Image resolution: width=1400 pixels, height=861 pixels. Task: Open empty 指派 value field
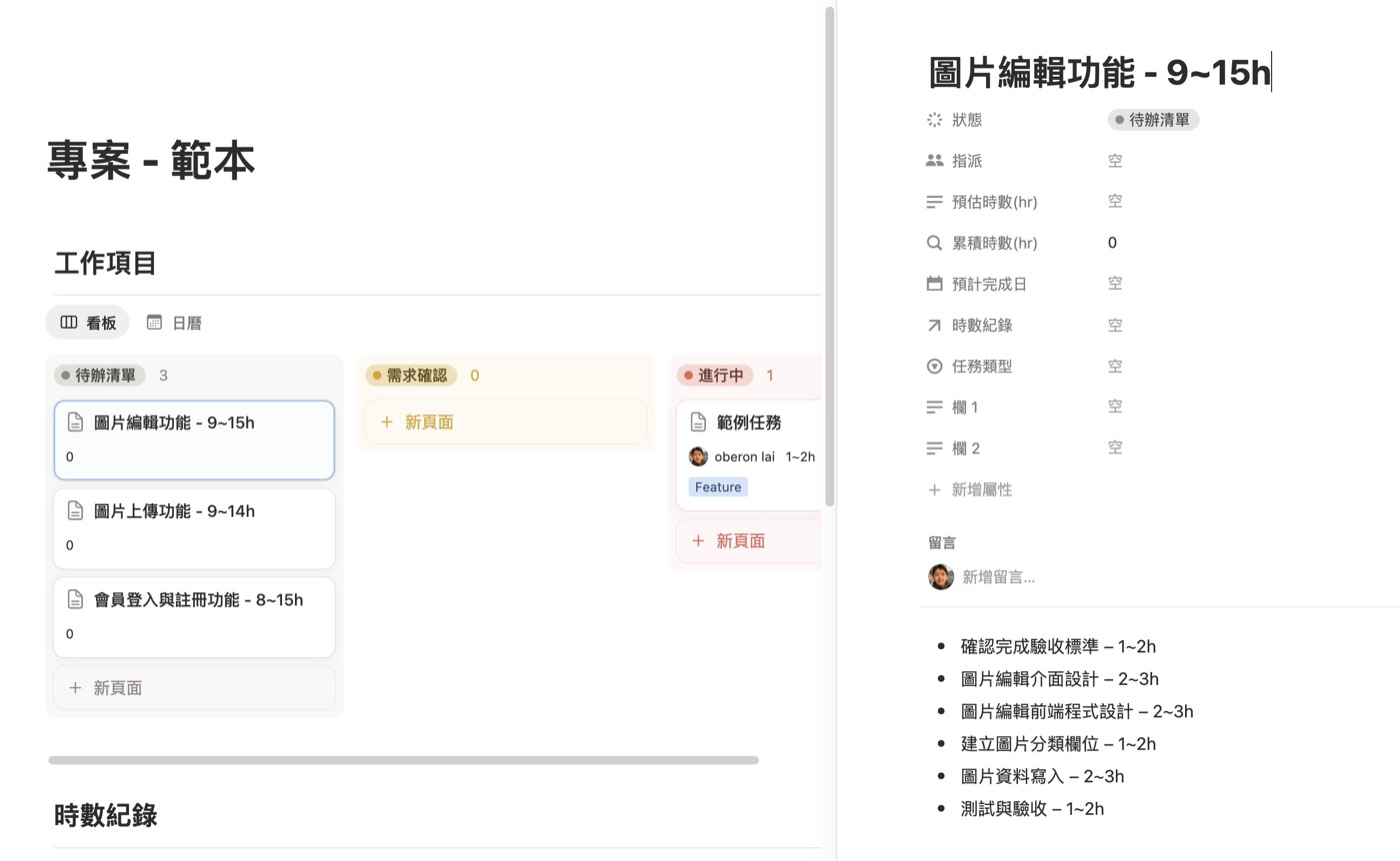click(x=1115, y=160)
